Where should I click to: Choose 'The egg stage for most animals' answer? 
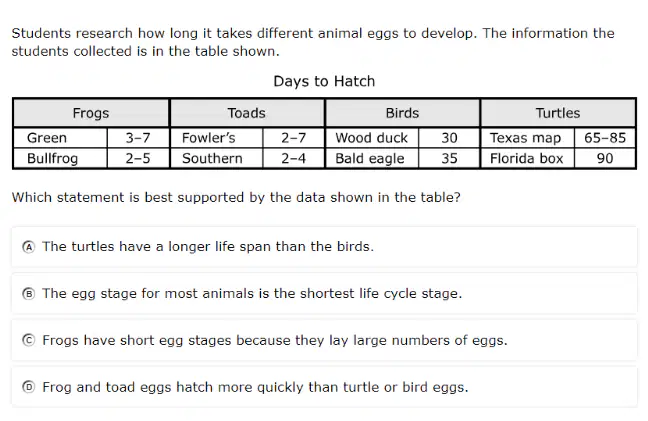click(x=324, y=293)
